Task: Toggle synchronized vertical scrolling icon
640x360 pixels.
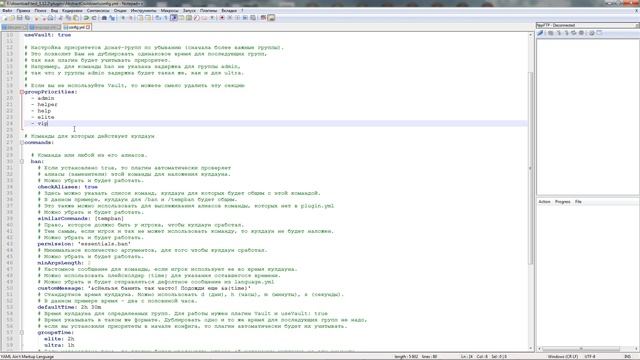Action: pos(140,18)
